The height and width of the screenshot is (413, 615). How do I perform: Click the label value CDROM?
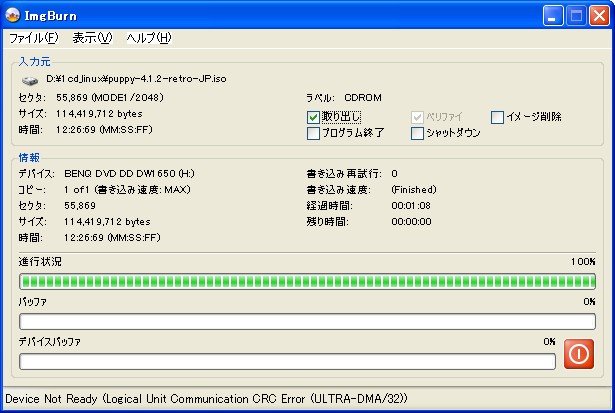pos(363,98)
